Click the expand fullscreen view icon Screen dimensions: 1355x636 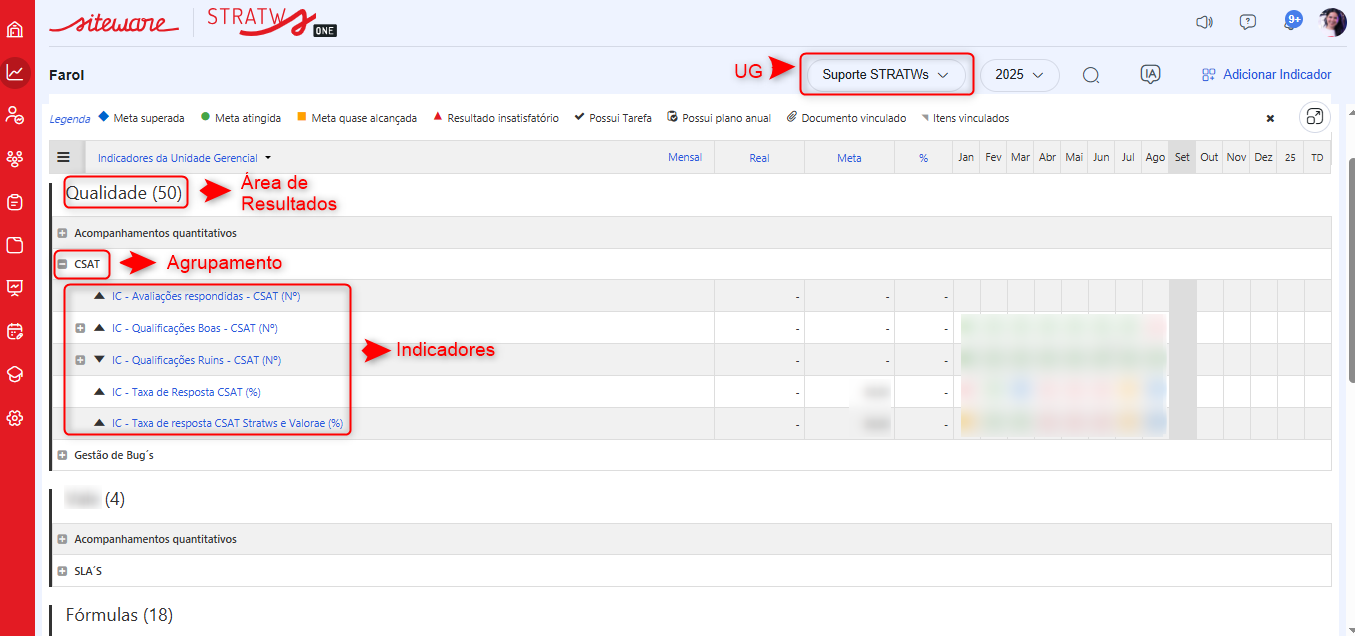pyautogui.click(x=1314, y=118)
